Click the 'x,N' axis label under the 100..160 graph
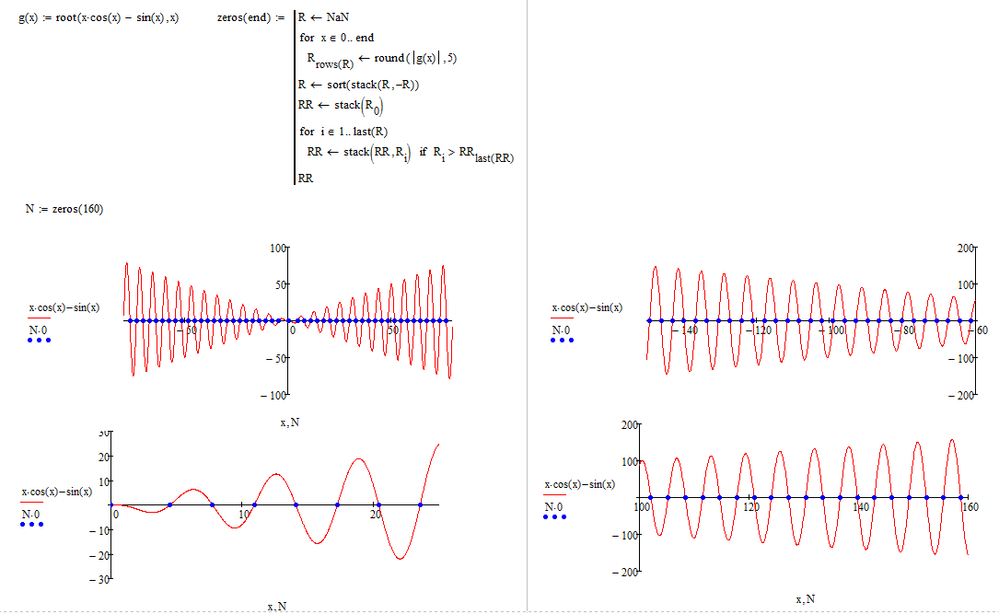The height and width of the screenshot is (613, 999). [x=805, y=599]
